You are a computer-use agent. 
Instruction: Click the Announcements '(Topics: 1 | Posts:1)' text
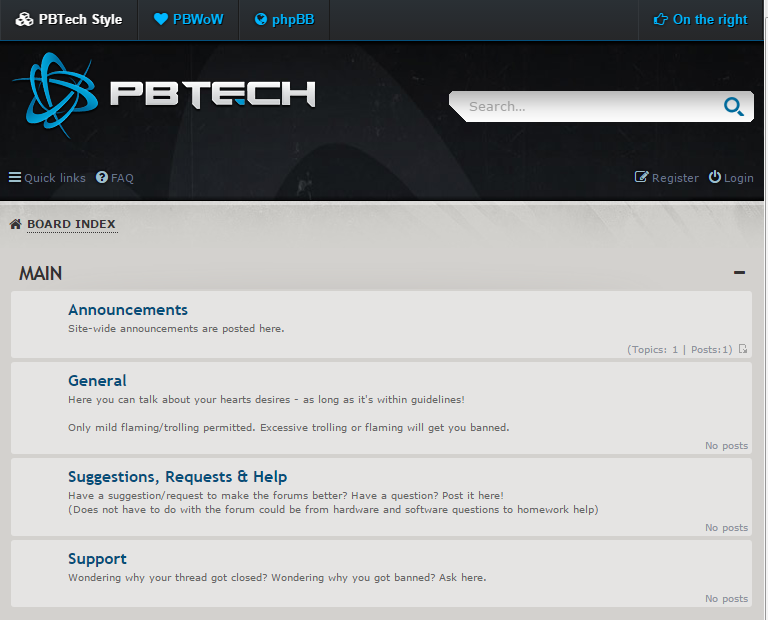(x=679, y=349)
